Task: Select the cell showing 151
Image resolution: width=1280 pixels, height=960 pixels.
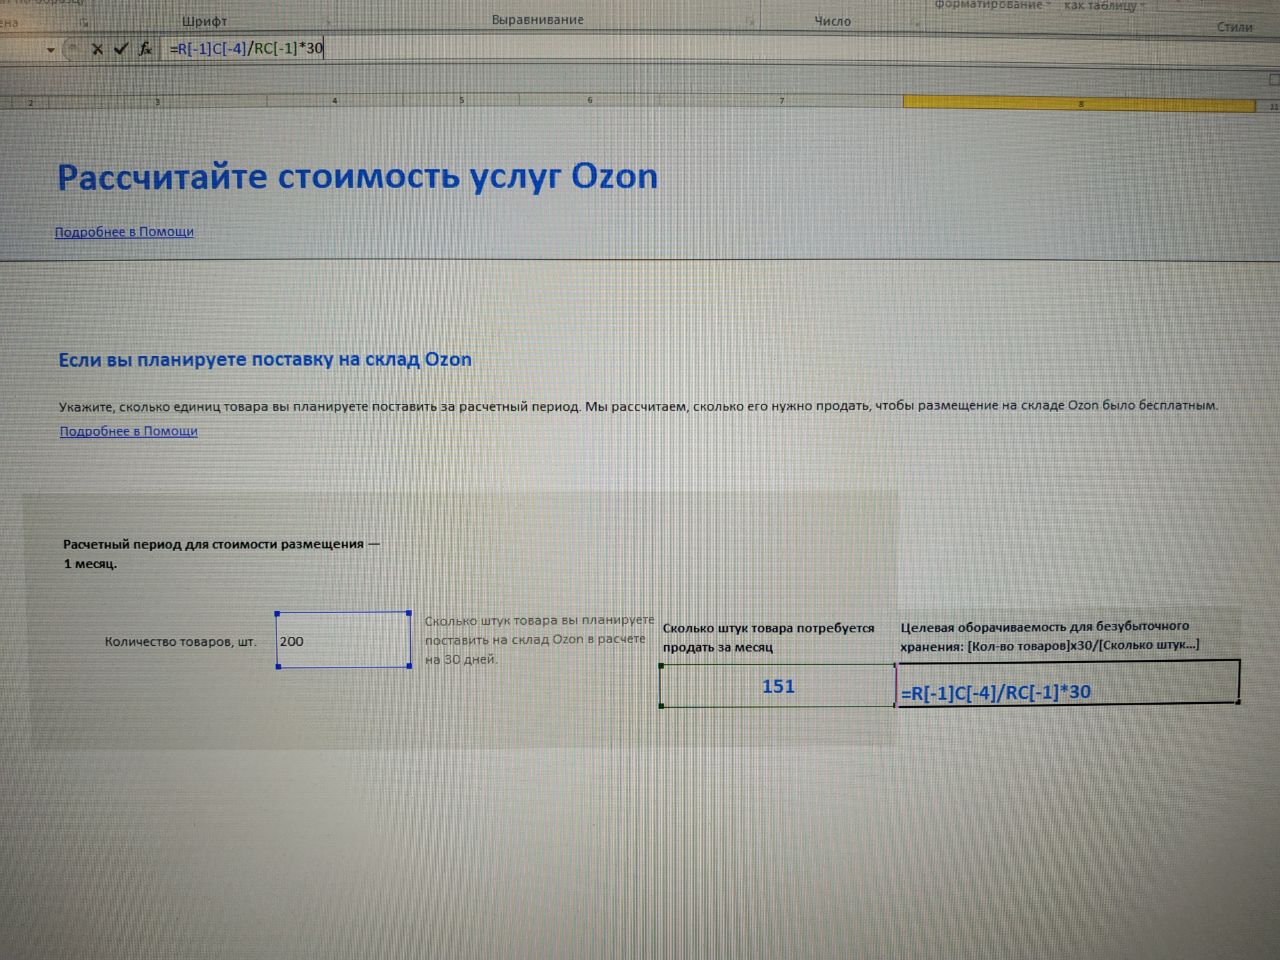Action: click(x=778, y=686)
